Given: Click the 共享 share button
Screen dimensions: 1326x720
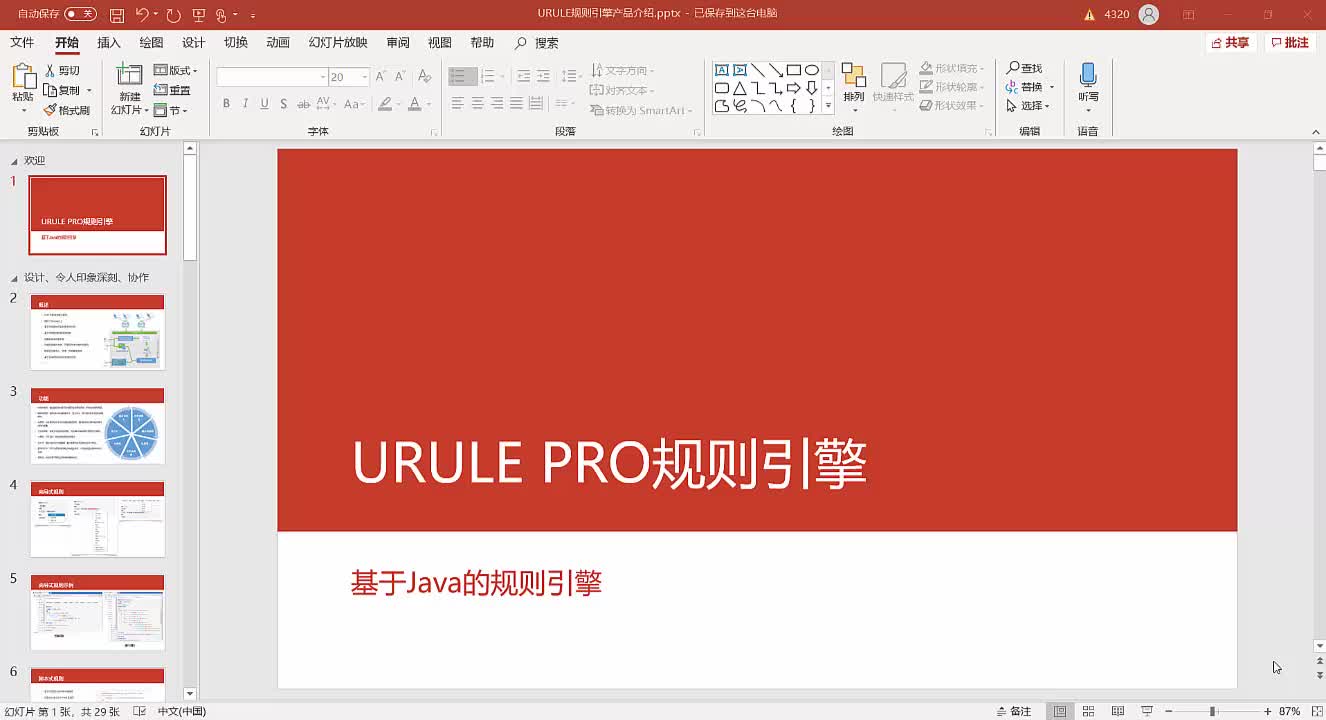Looking at the screenshot, I should coord(1230,43).
